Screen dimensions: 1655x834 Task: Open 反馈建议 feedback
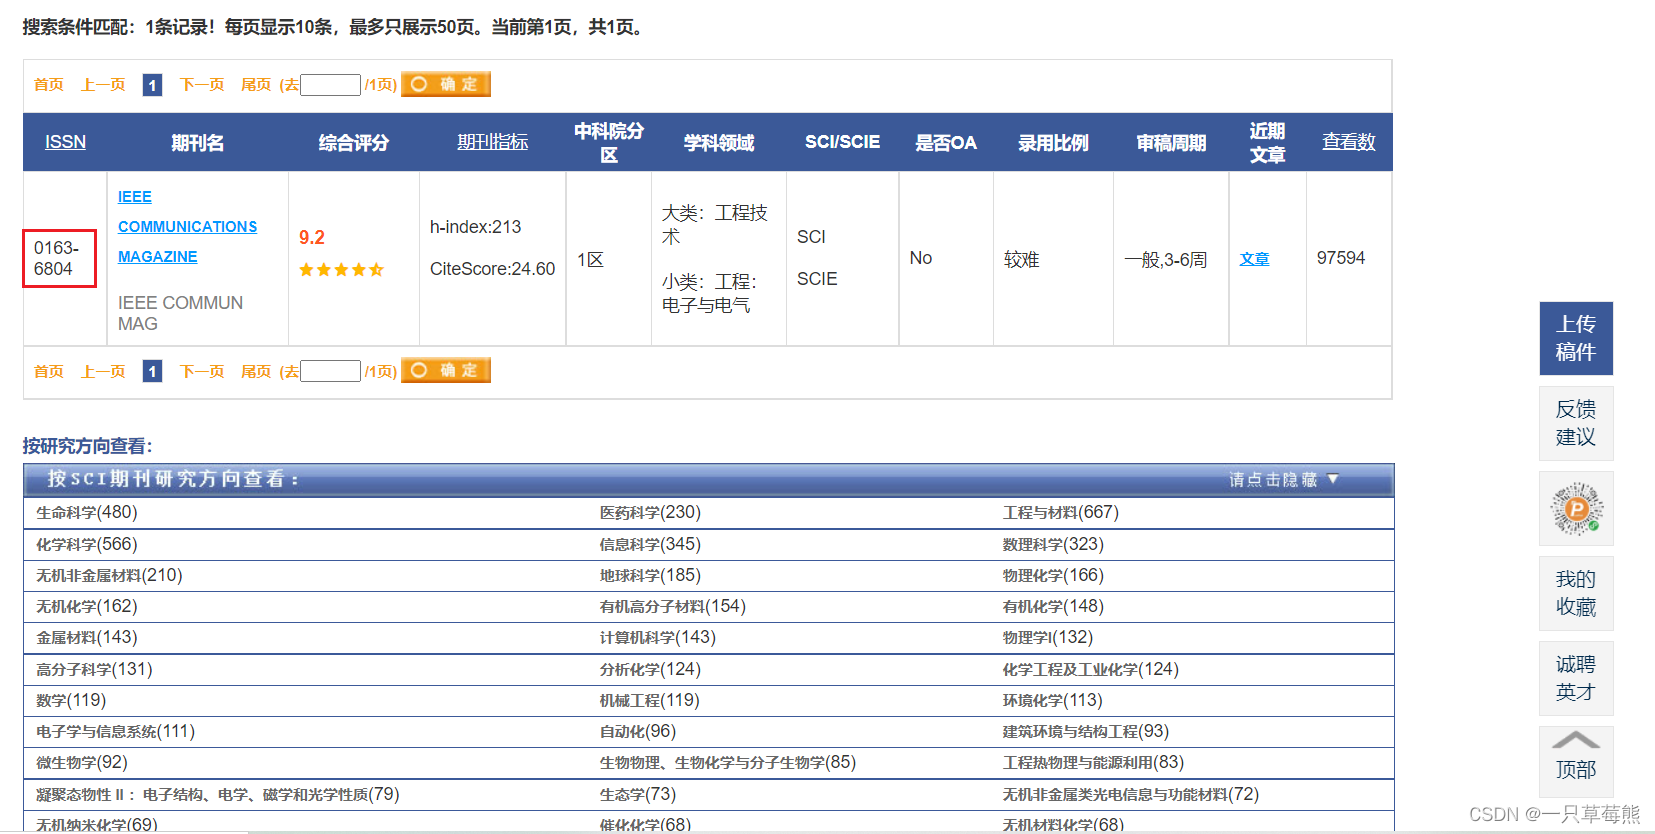[x=1576, y=423]
